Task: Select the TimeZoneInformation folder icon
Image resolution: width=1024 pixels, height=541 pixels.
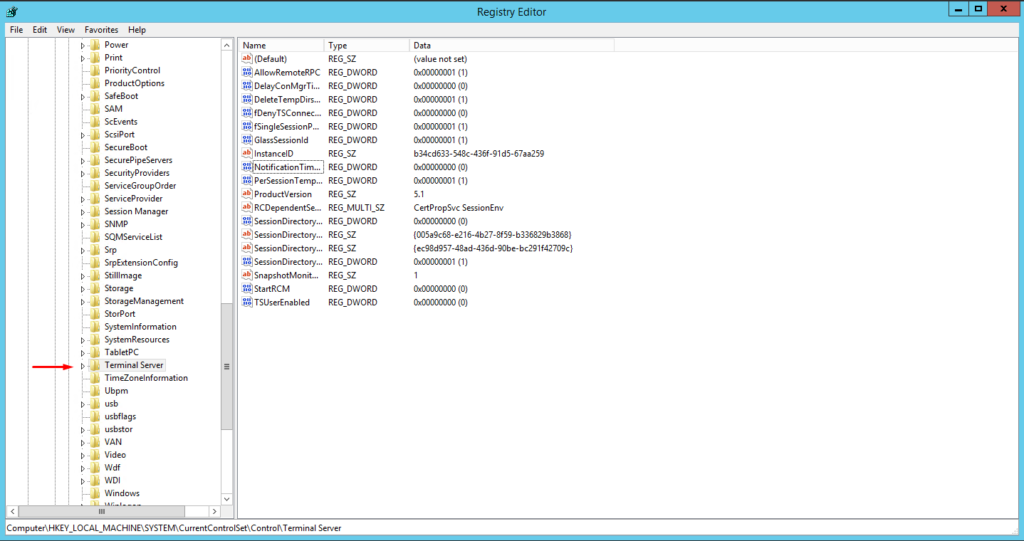Action: tap(95, 378)
